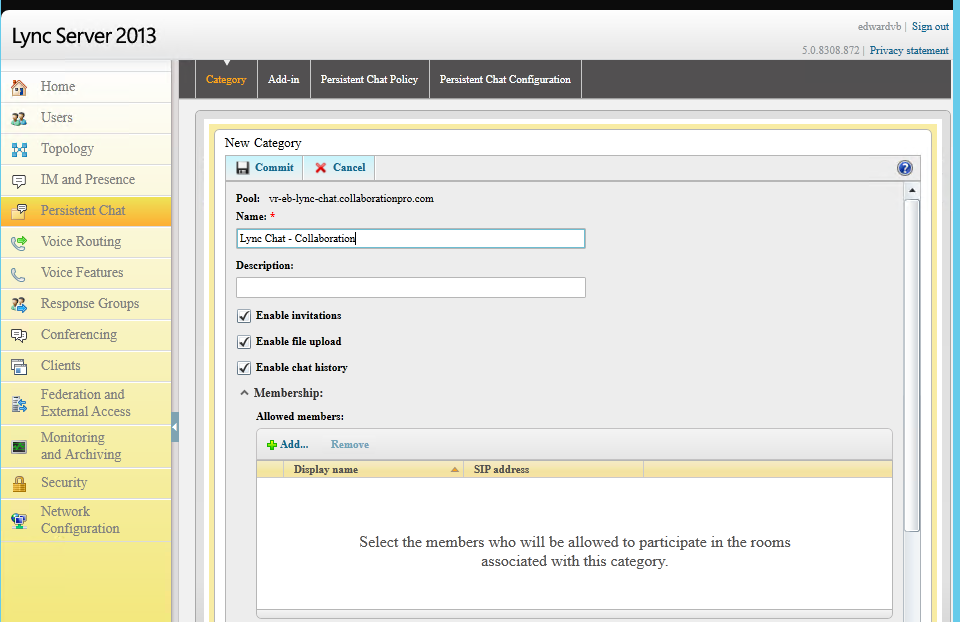
Task: Click Remove in Allowed members toolbar
Action: (x=350, y=444)
